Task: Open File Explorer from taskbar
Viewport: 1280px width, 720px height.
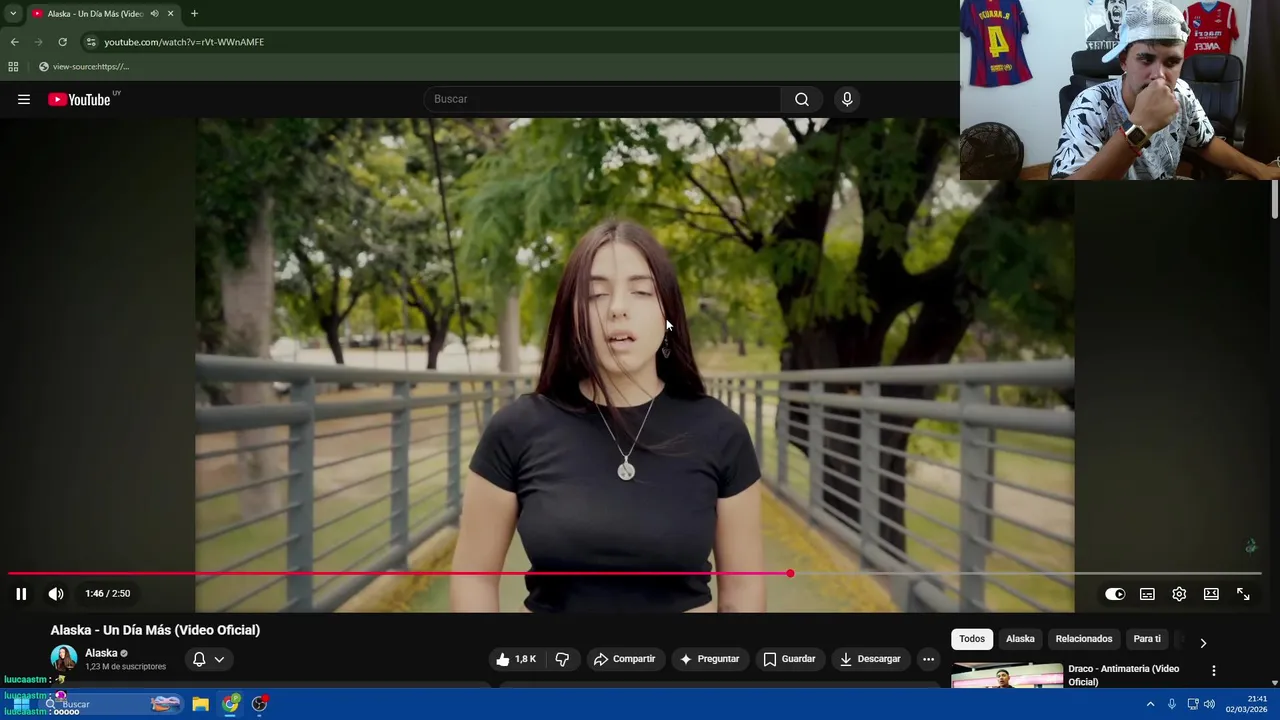Action: pyautogui.click(x=200, y=704)
